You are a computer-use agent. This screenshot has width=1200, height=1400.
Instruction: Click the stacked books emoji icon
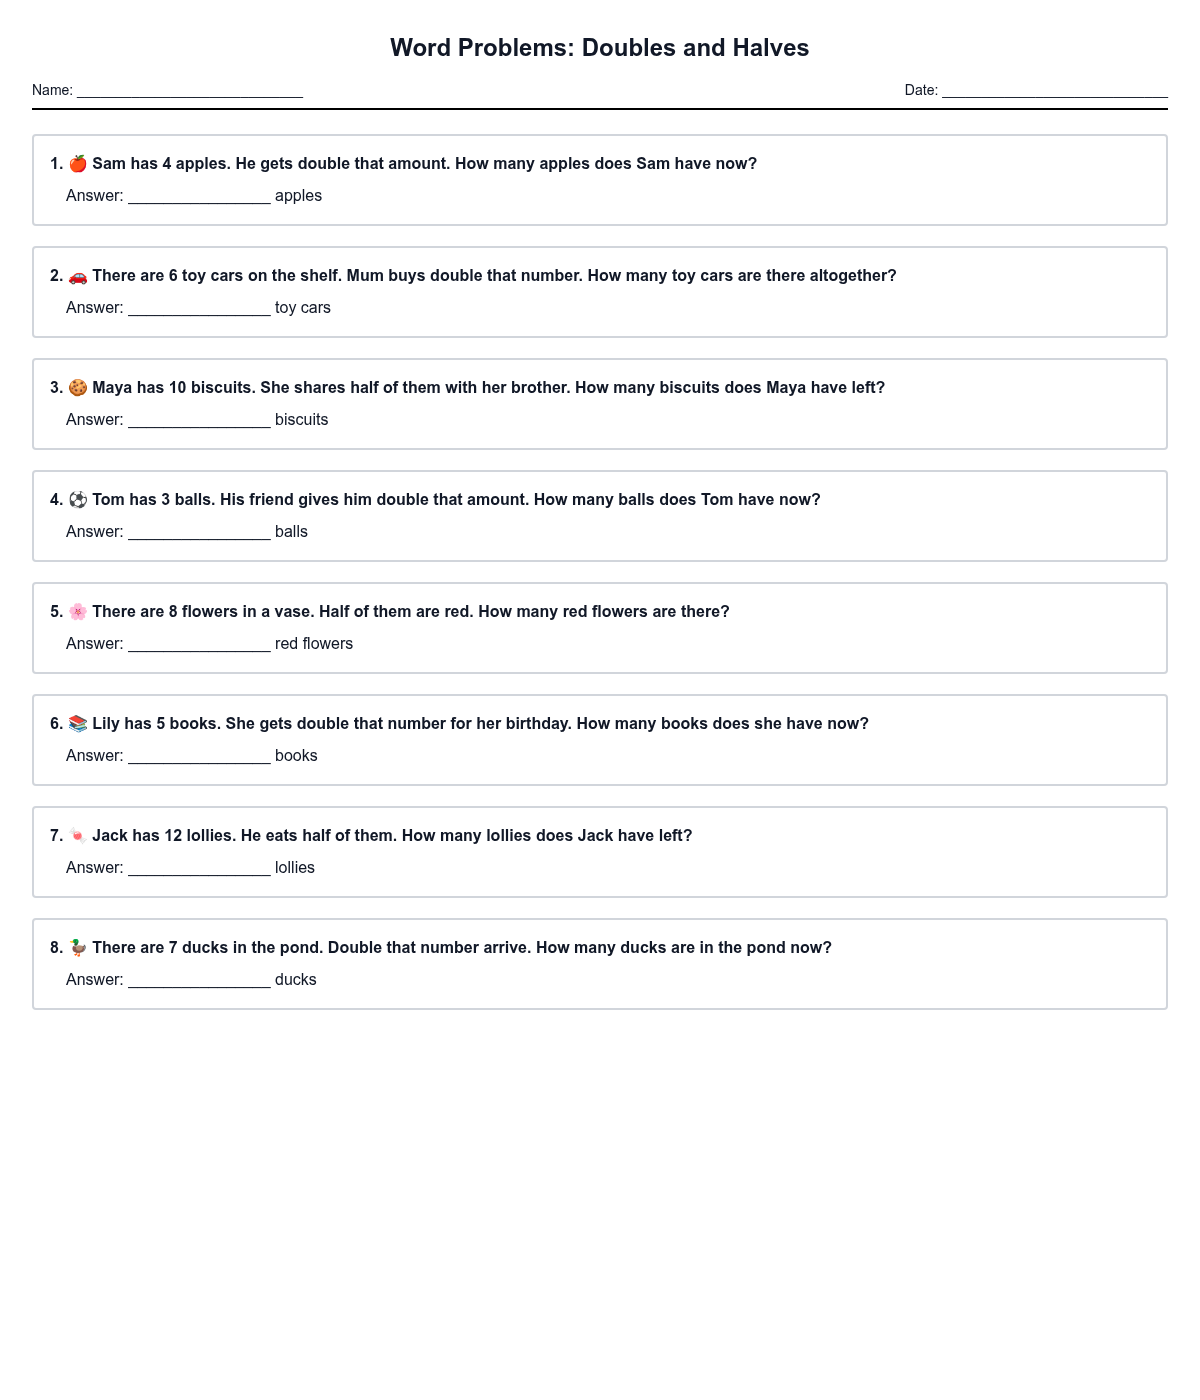(x=78, y=724)
